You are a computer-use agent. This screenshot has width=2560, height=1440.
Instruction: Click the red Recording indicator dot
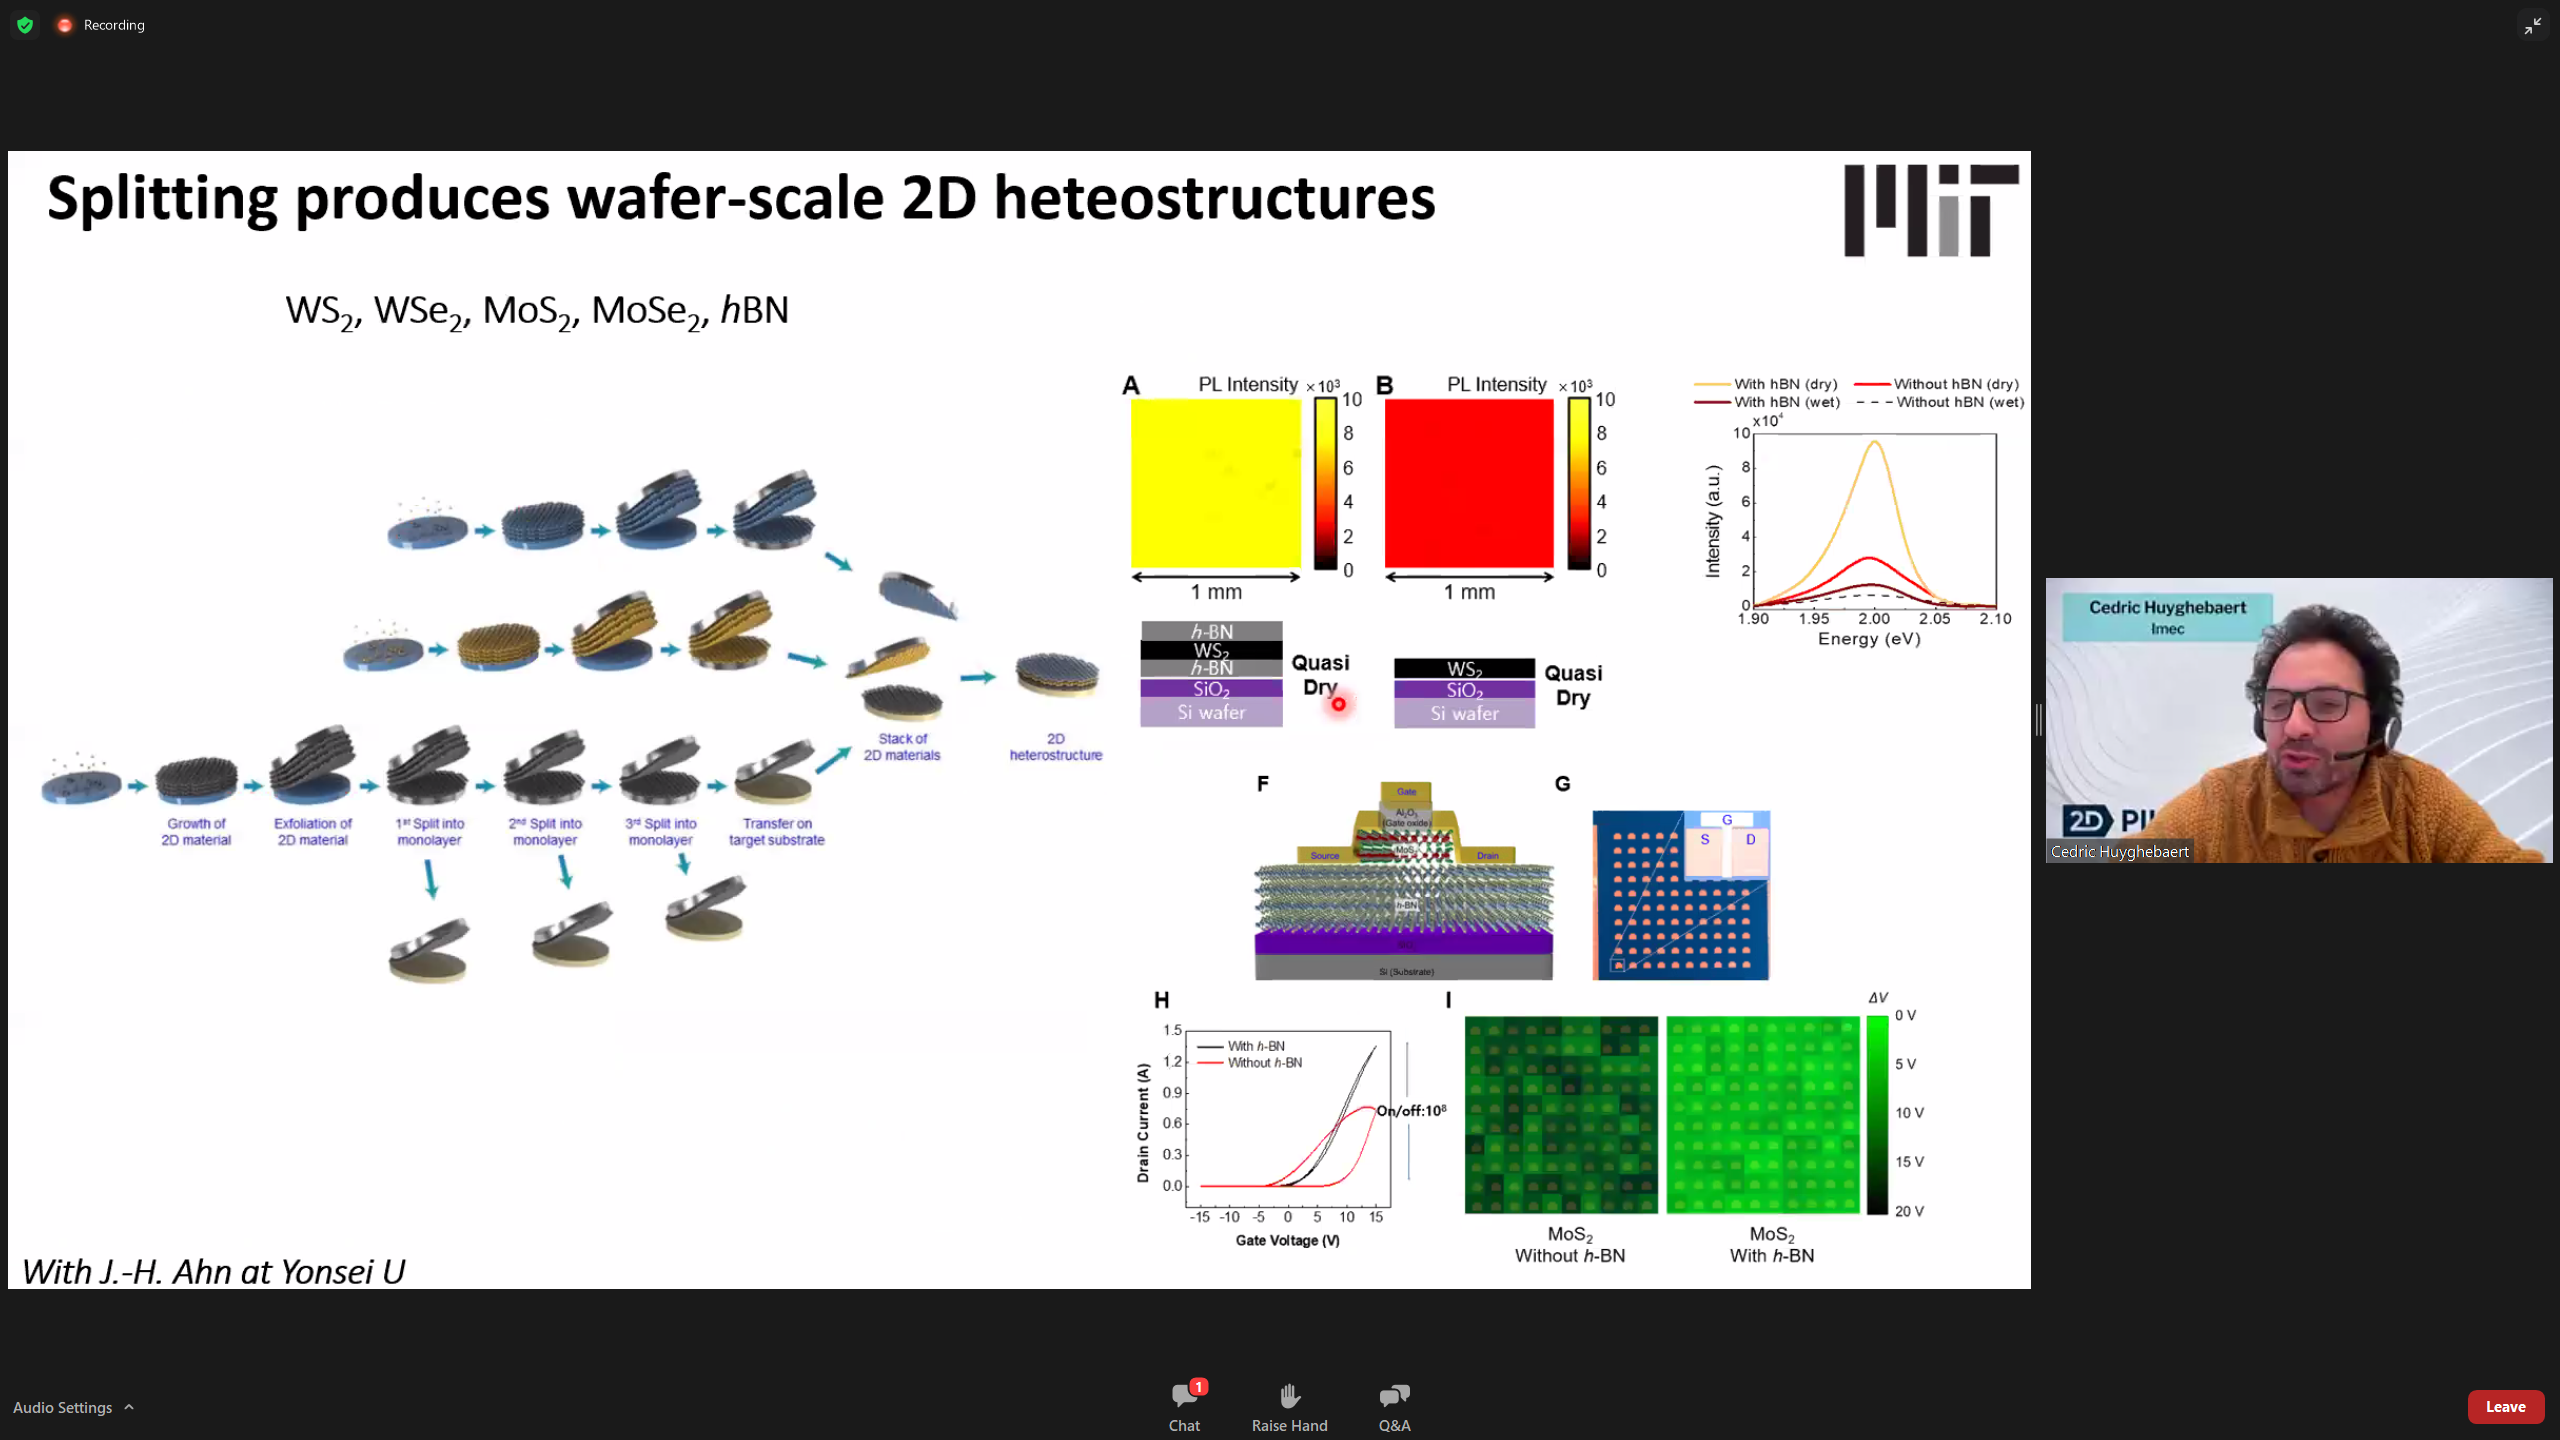65,25
